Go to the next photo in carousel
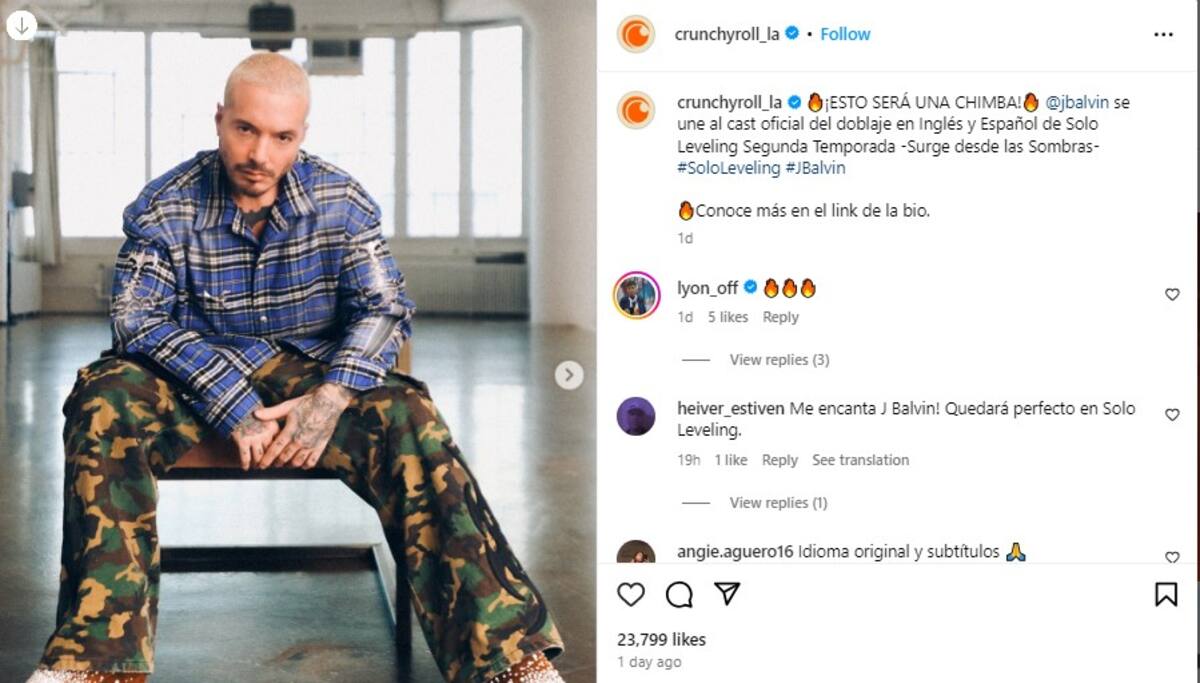This screenshot has width=1200, height=683. 569,375
